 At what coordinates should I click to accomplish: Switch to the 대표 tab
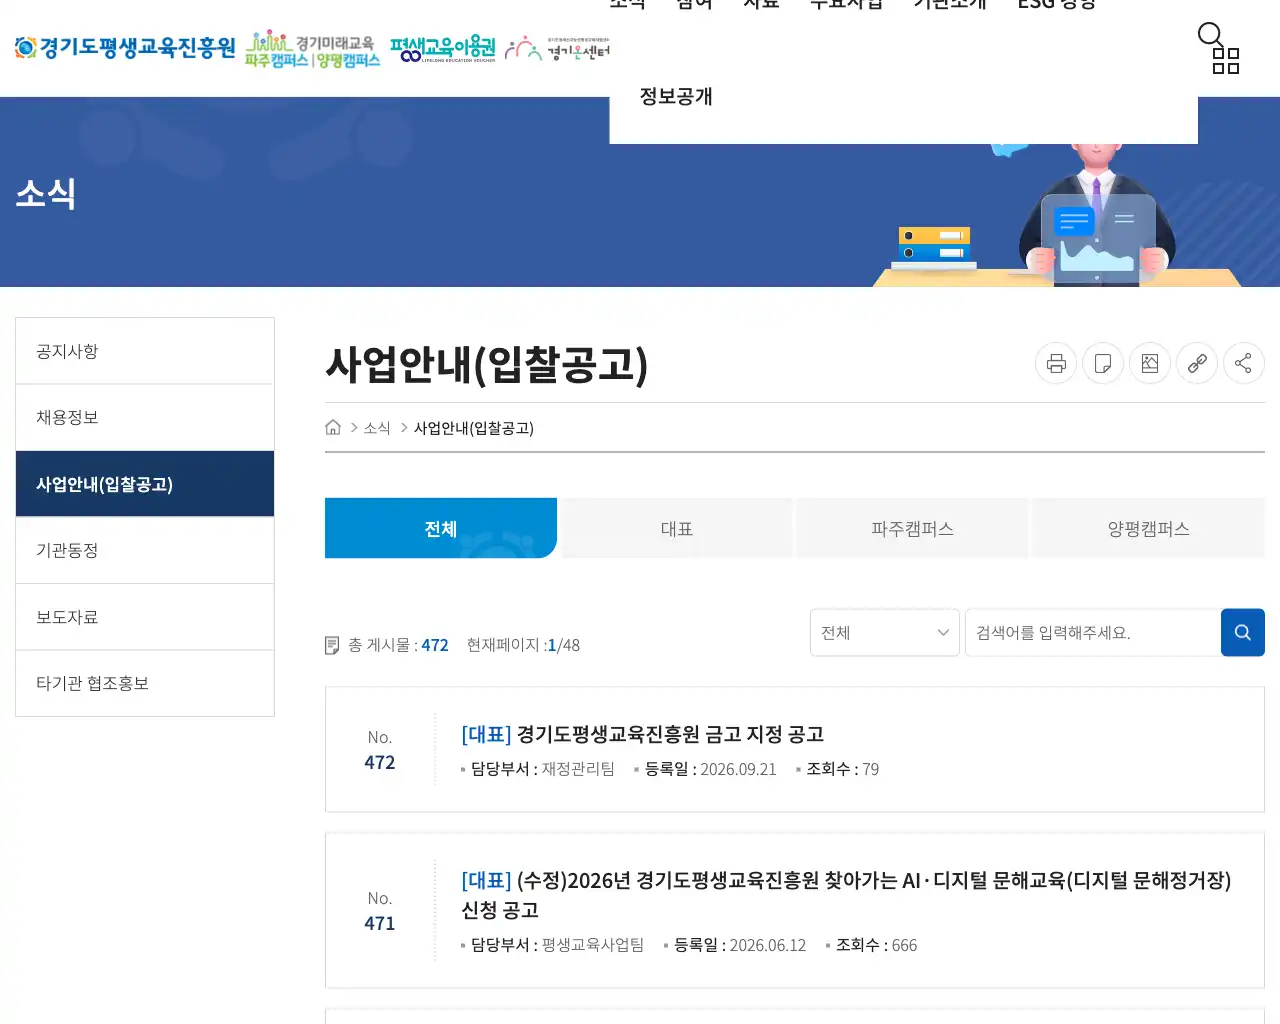click(677, 528)
